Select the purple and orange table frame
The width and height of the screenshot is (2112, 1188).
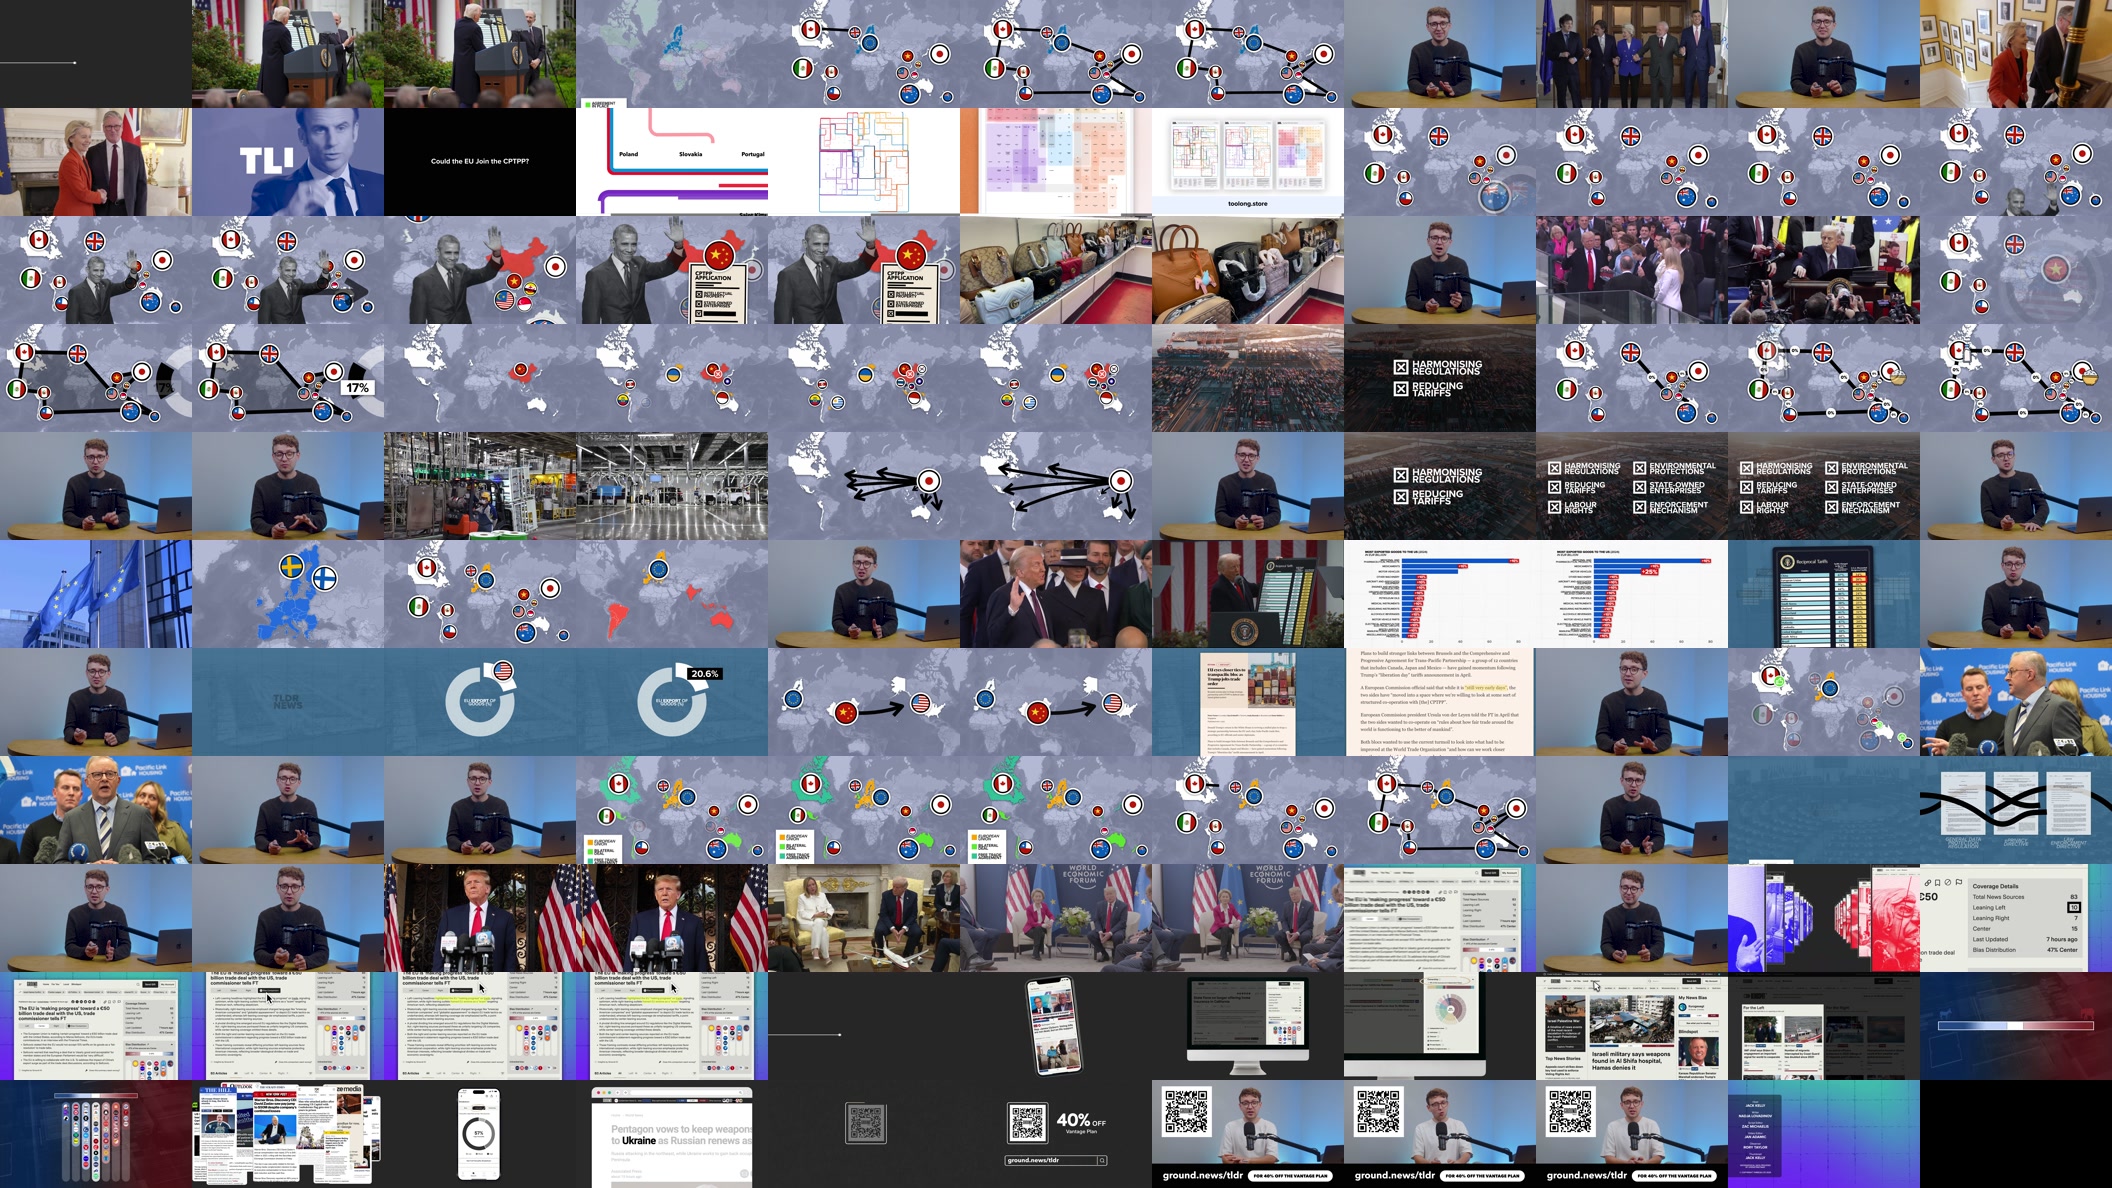coord(1056,162)
